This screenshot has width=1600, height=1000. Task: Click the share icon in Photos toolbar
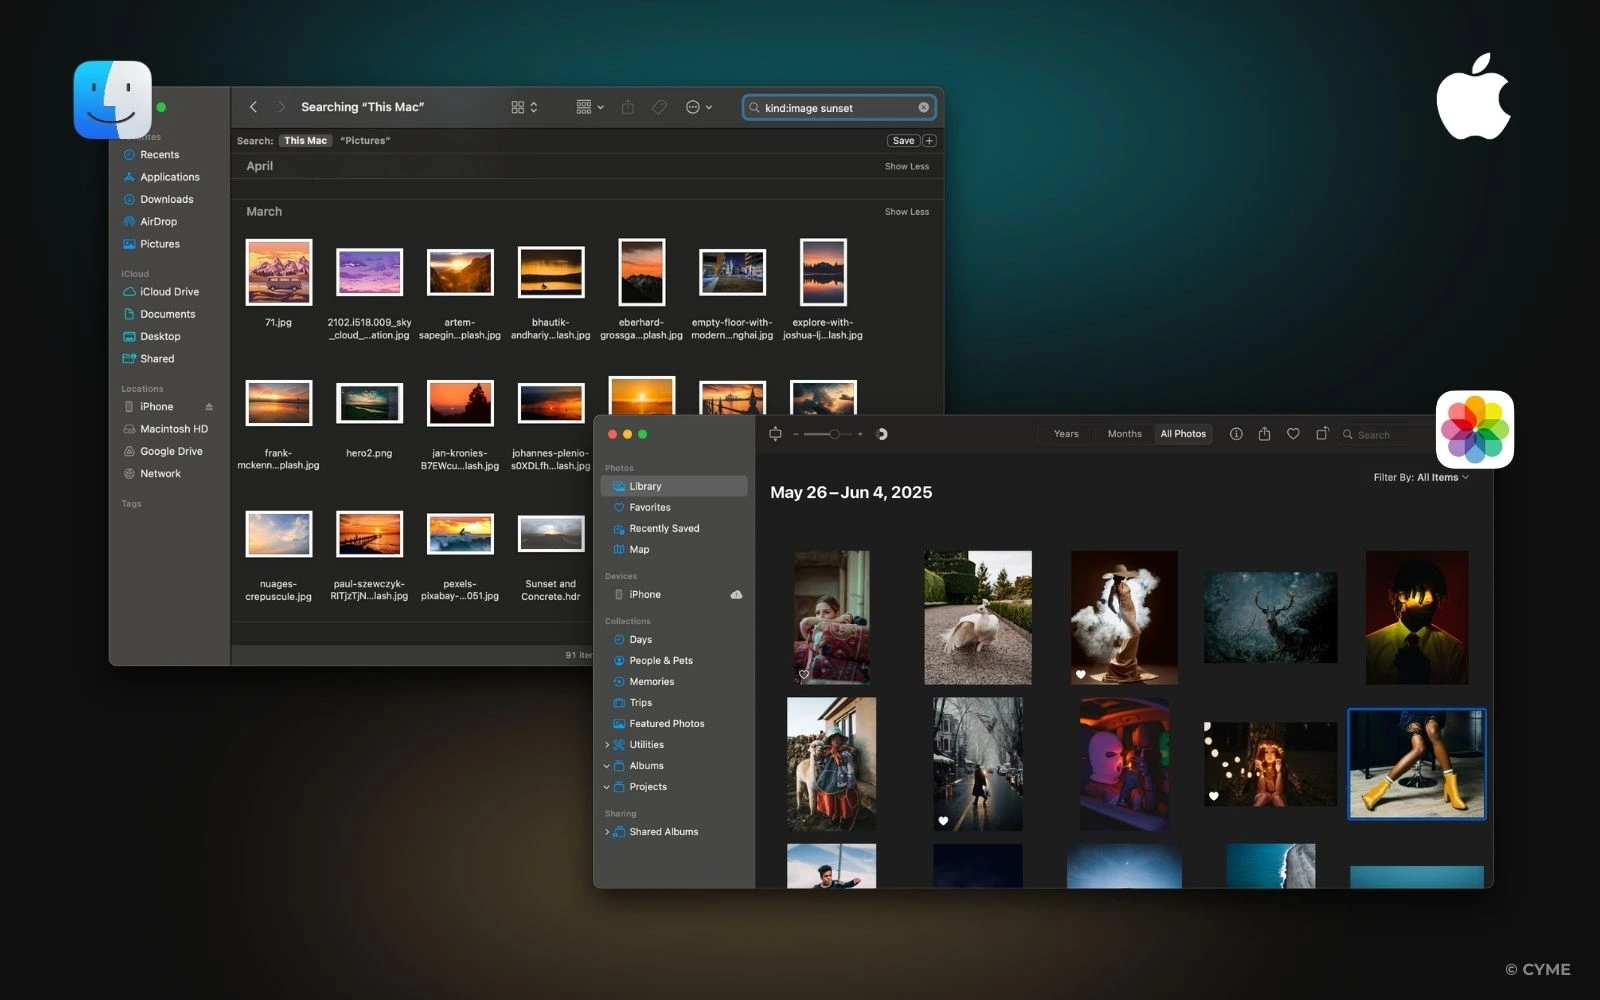1264,434
